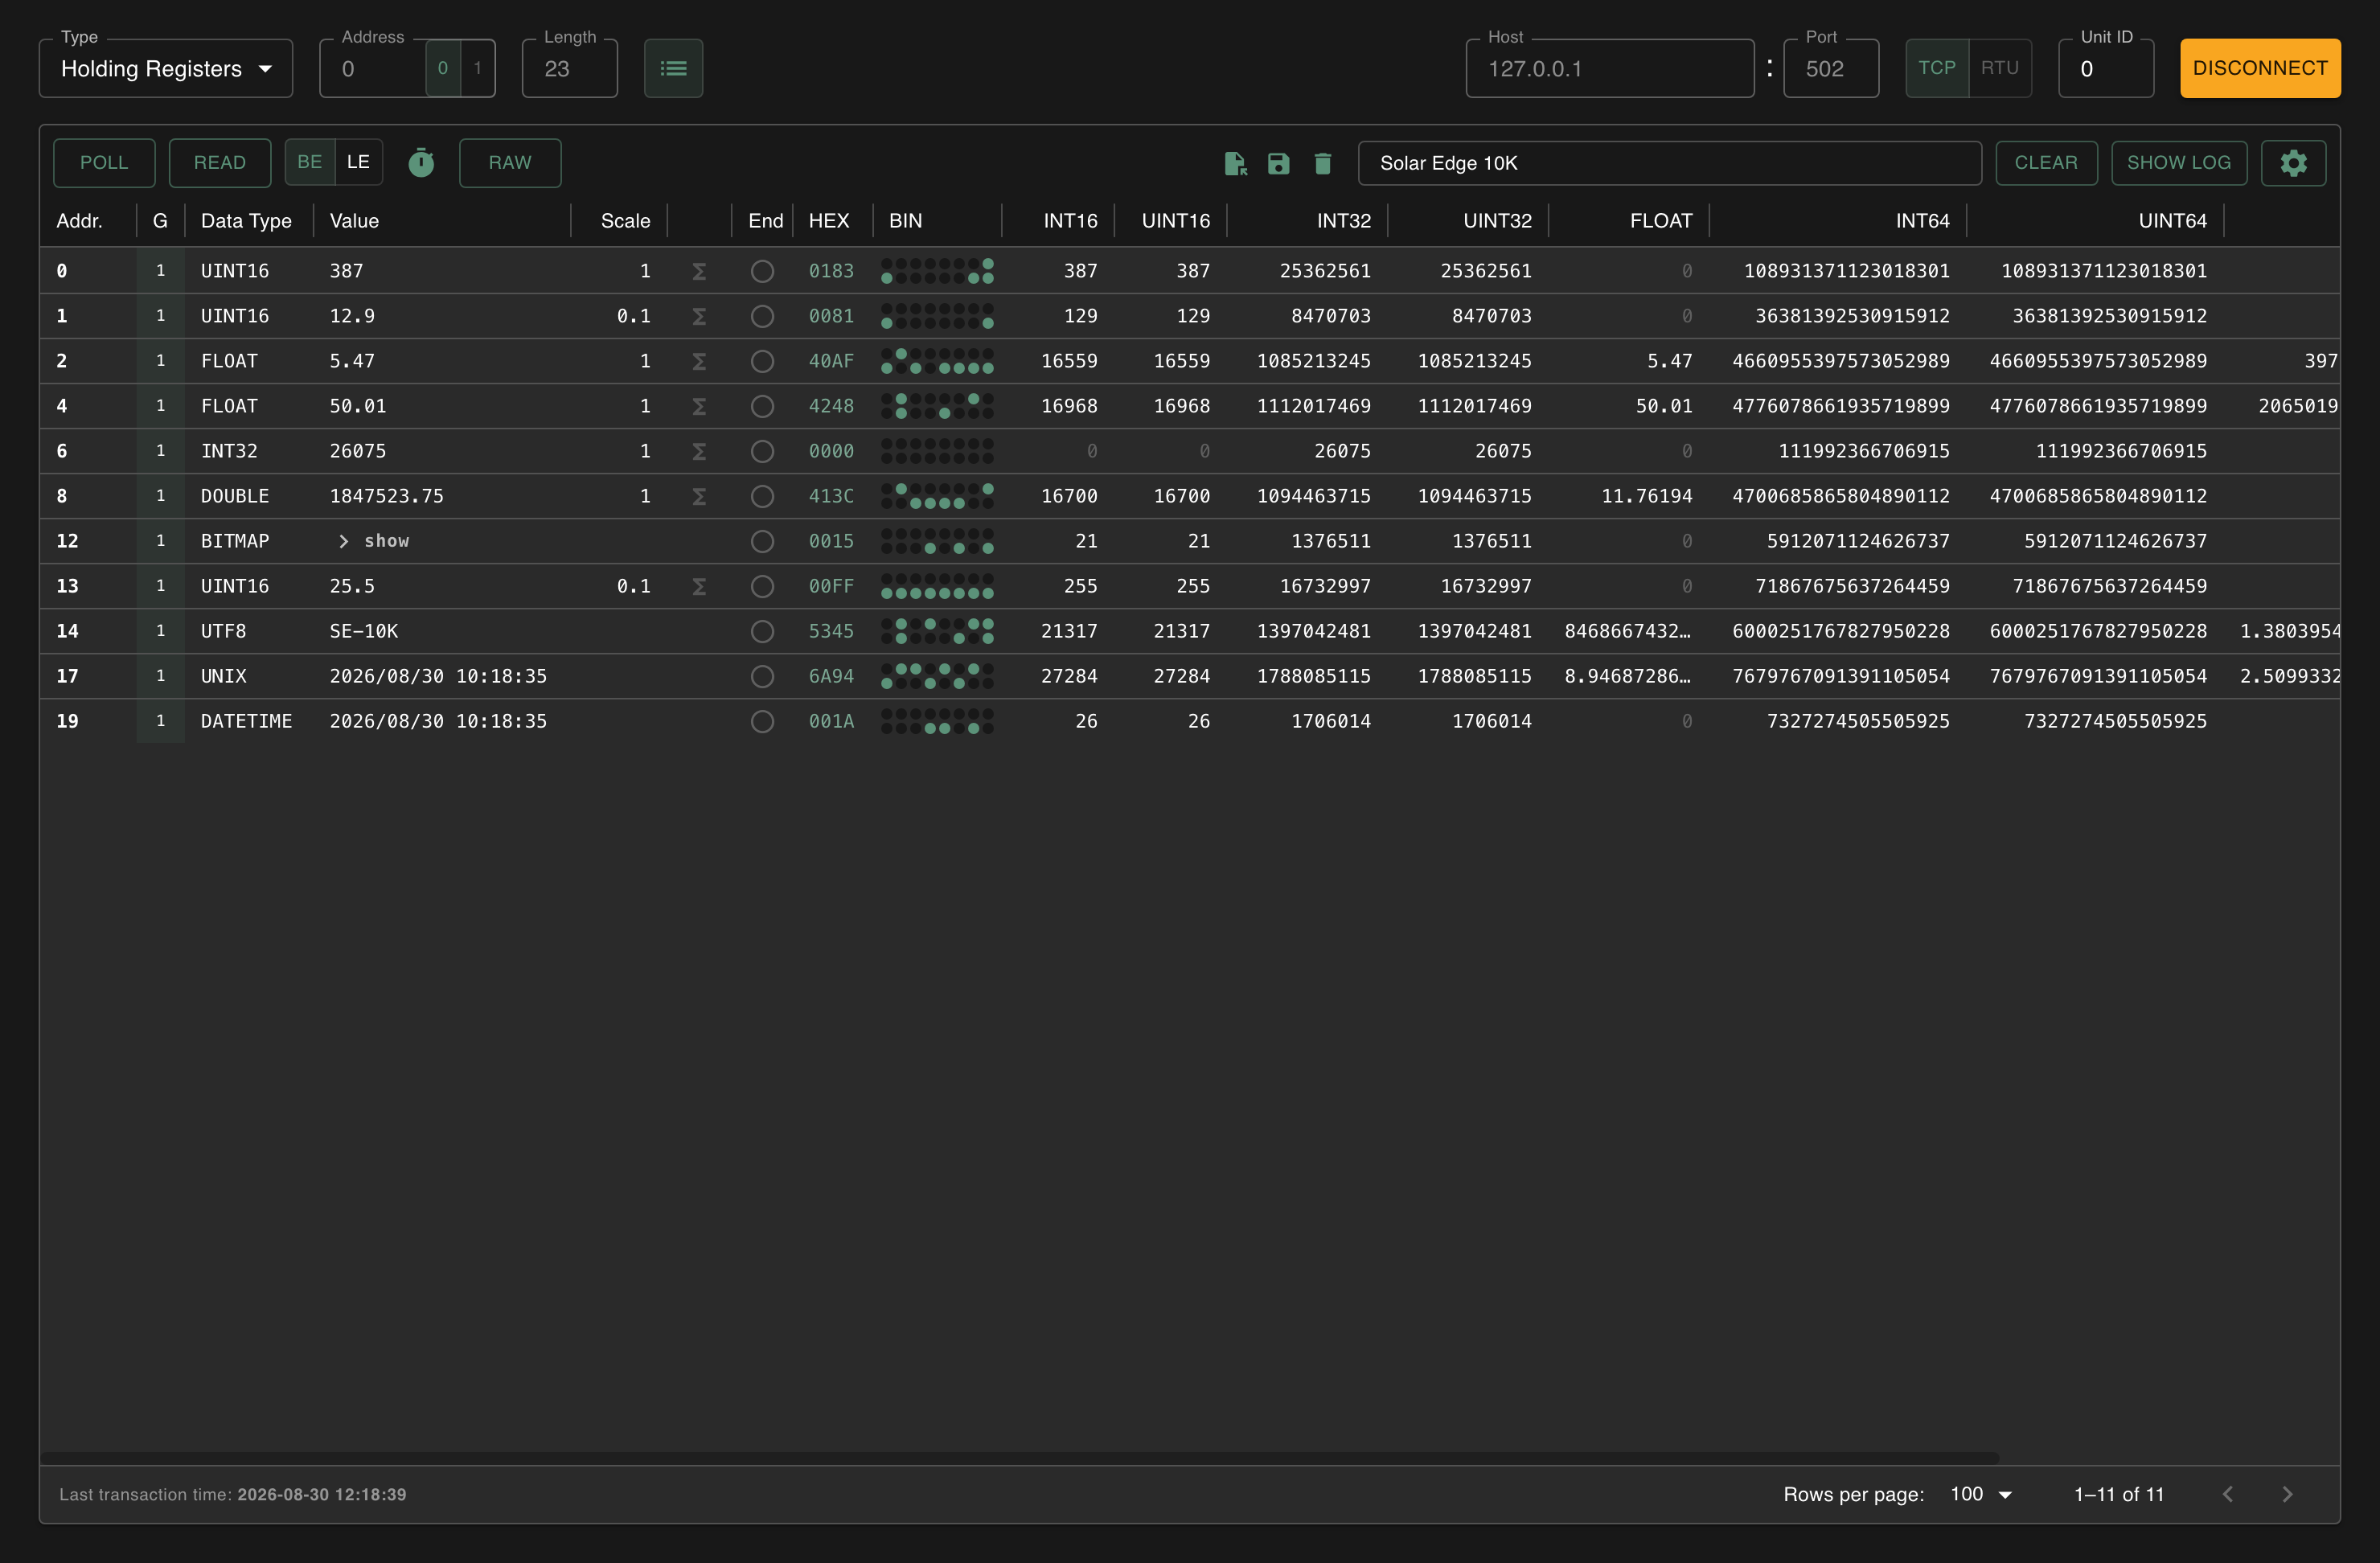The width and height of the screenshot is (2380, 1563).
Task: Click the RAW button
Action: 510,163
